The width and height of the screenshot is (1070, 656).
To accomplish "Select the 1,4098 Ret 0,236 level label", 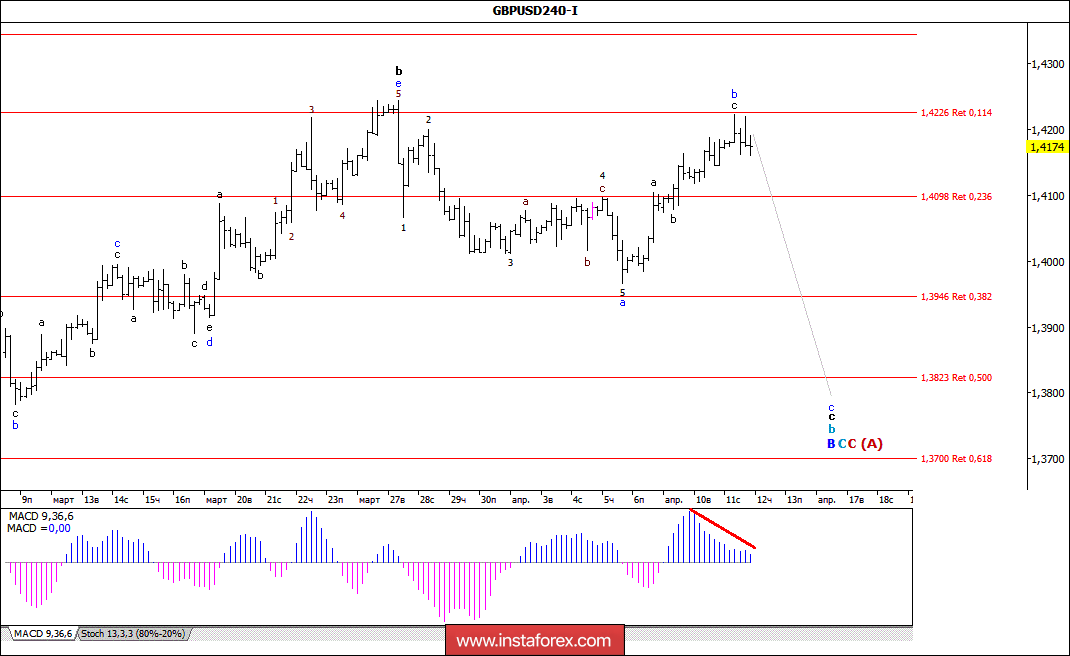I will coord(956,197).
